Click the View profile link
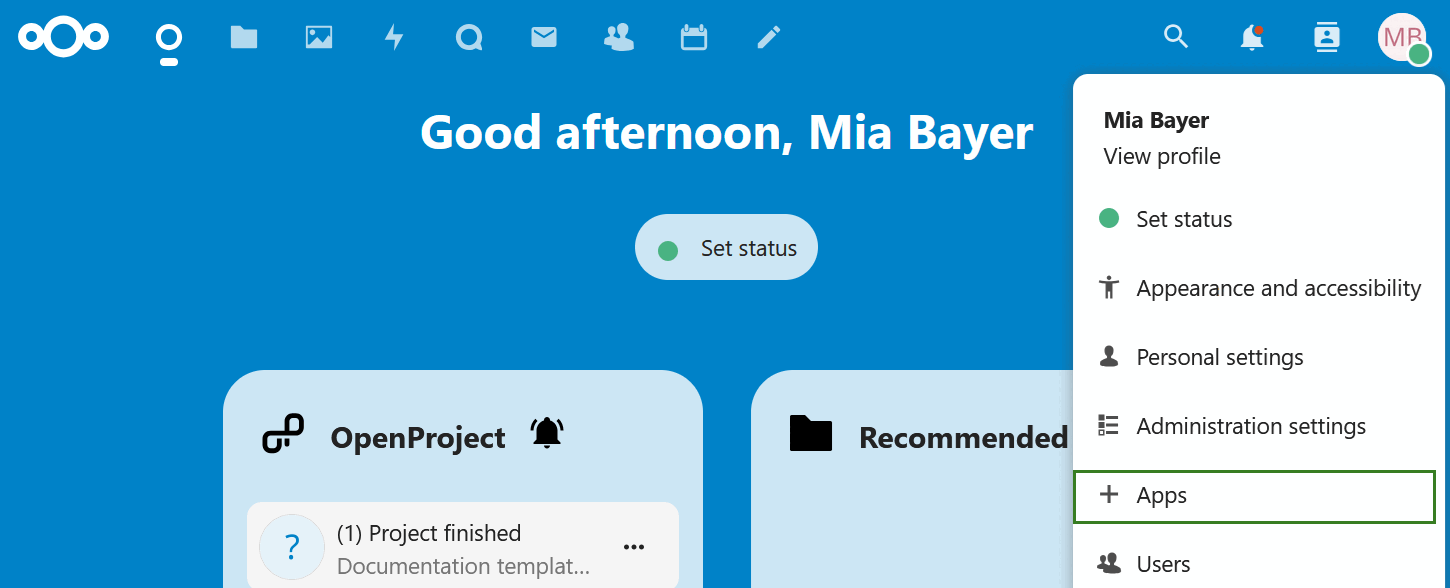The image size is (1450, 588). 1161,156
